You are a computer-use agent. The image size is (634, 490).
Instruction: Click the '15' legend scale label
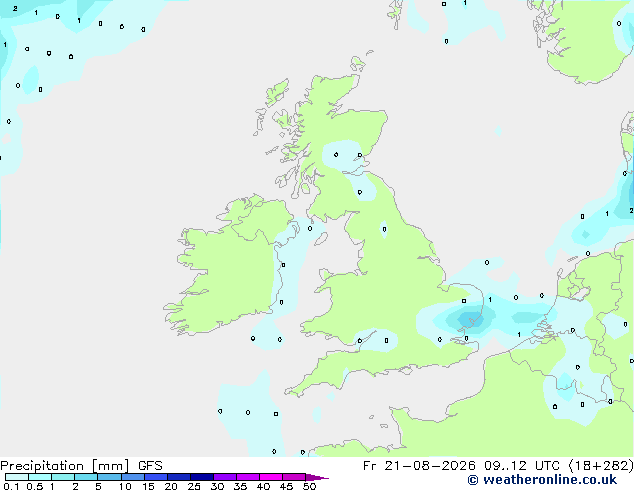click(x=148, y=486)
